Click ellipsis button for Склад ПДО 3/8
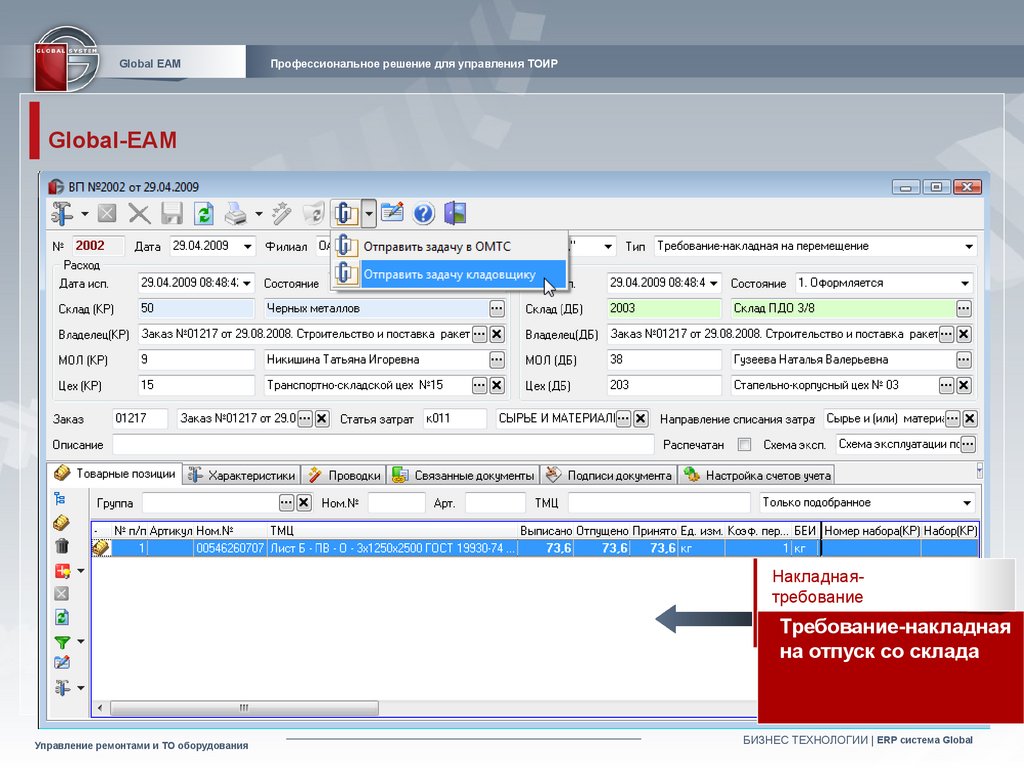 [964, 308]
